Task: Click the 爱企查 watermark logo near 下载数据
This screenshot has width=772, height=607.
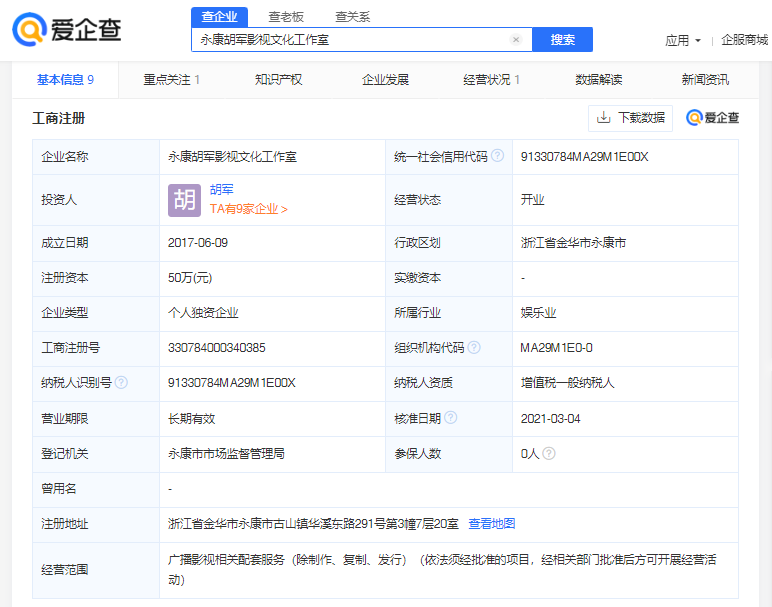Action: pos(712,118)
